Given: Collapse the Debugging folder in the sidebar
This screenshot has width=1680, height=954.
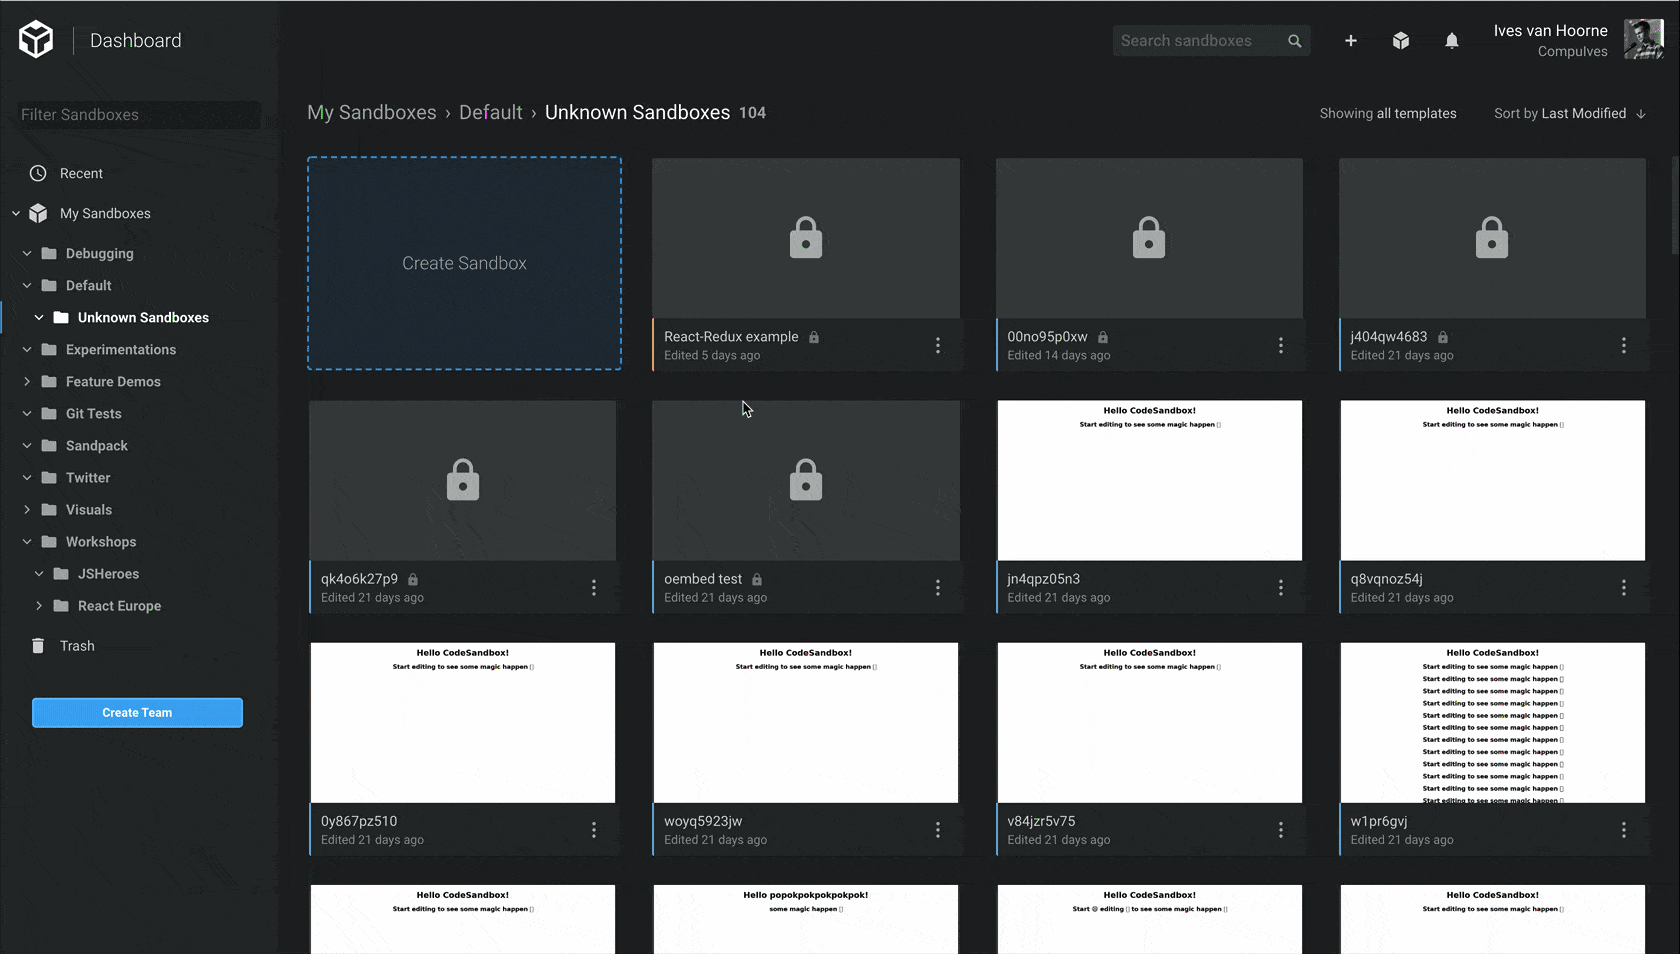Looking at the screenshot, I should (26, 253).
